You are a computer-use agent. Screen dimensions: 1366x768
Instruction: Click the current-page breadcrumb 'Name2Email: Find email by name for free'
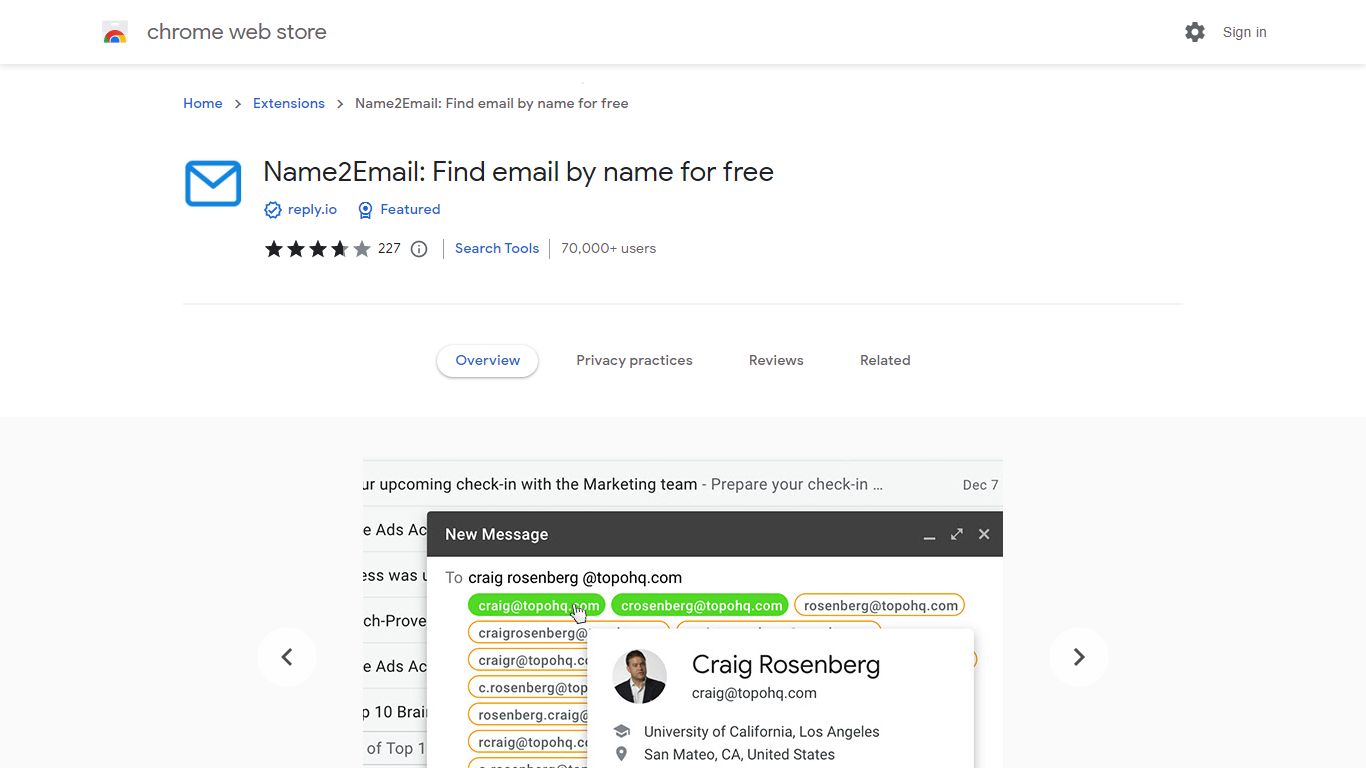pos(492,103)
